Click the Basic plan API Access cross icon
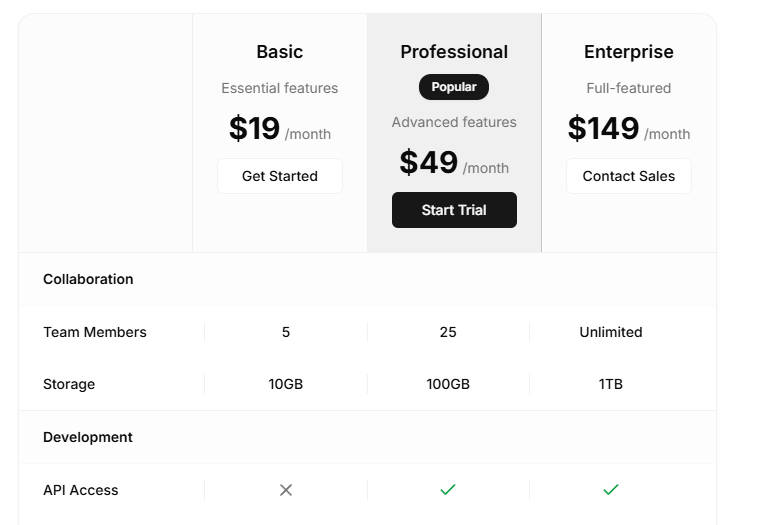 pyautogui.click(x=286, y=490)
